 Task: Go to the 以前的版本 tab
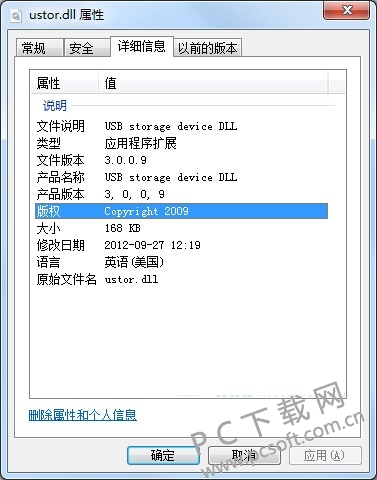[207, 48]
